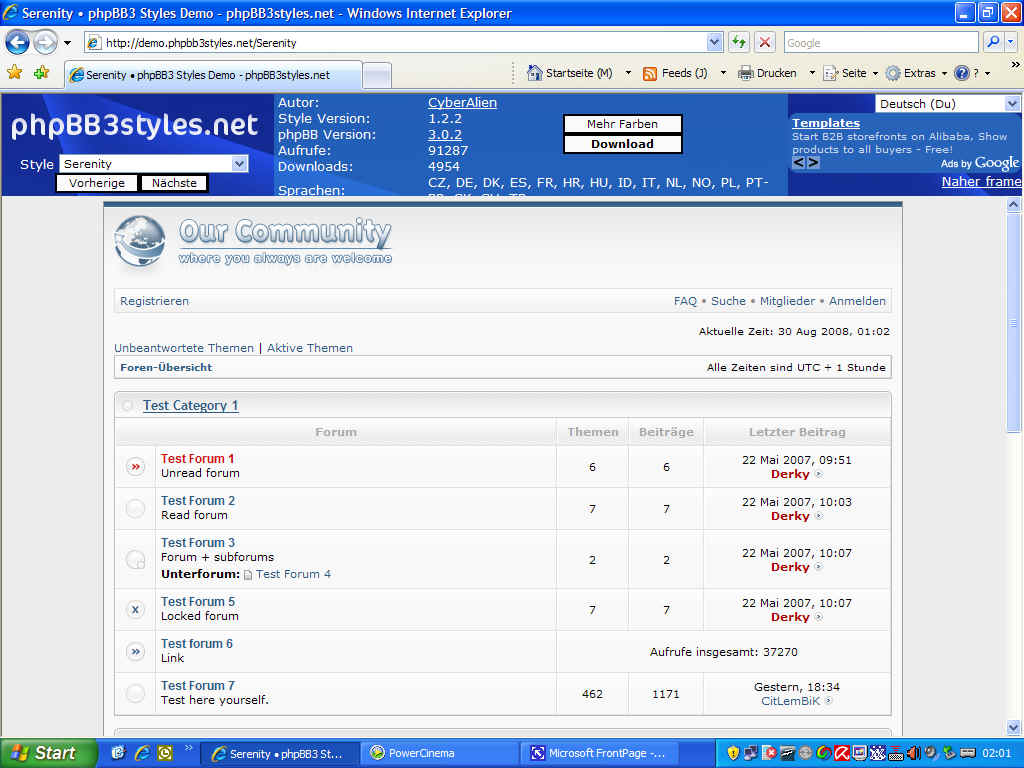Click the Nächste style button
The image size is (1024, 768).
pos(174,183)
